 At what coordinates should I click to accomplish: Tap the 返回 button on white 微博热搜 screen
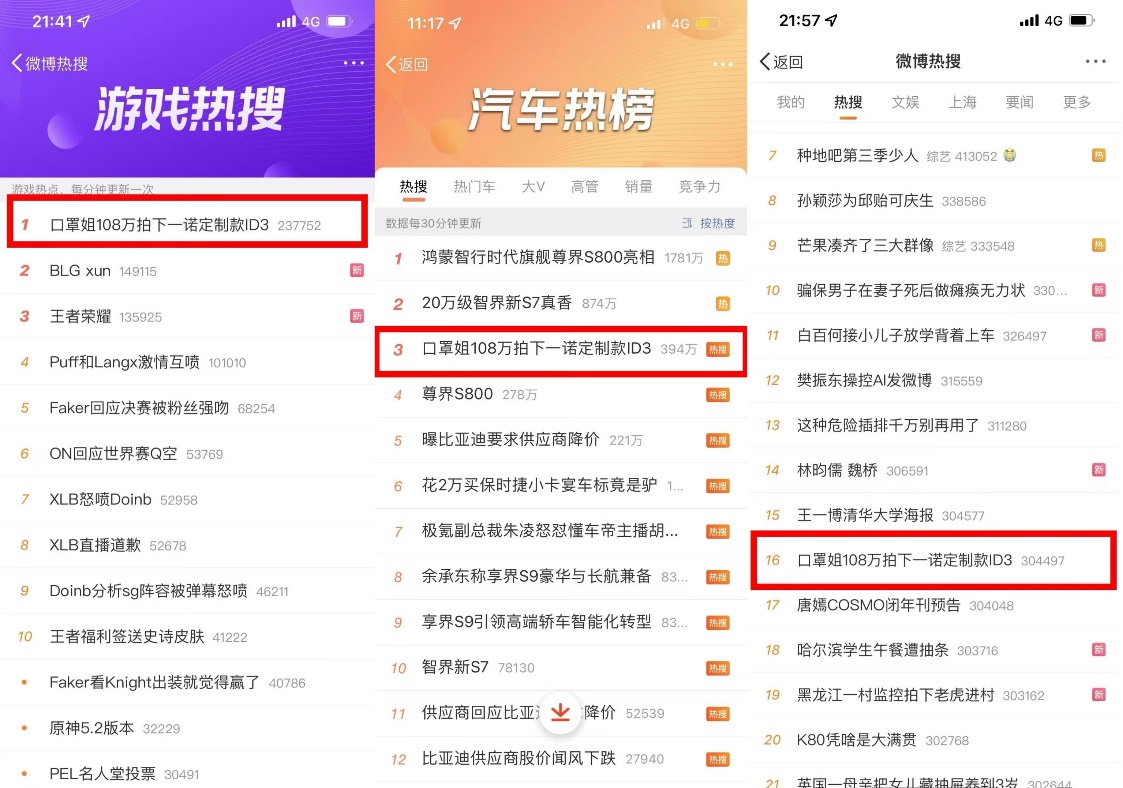781,62
